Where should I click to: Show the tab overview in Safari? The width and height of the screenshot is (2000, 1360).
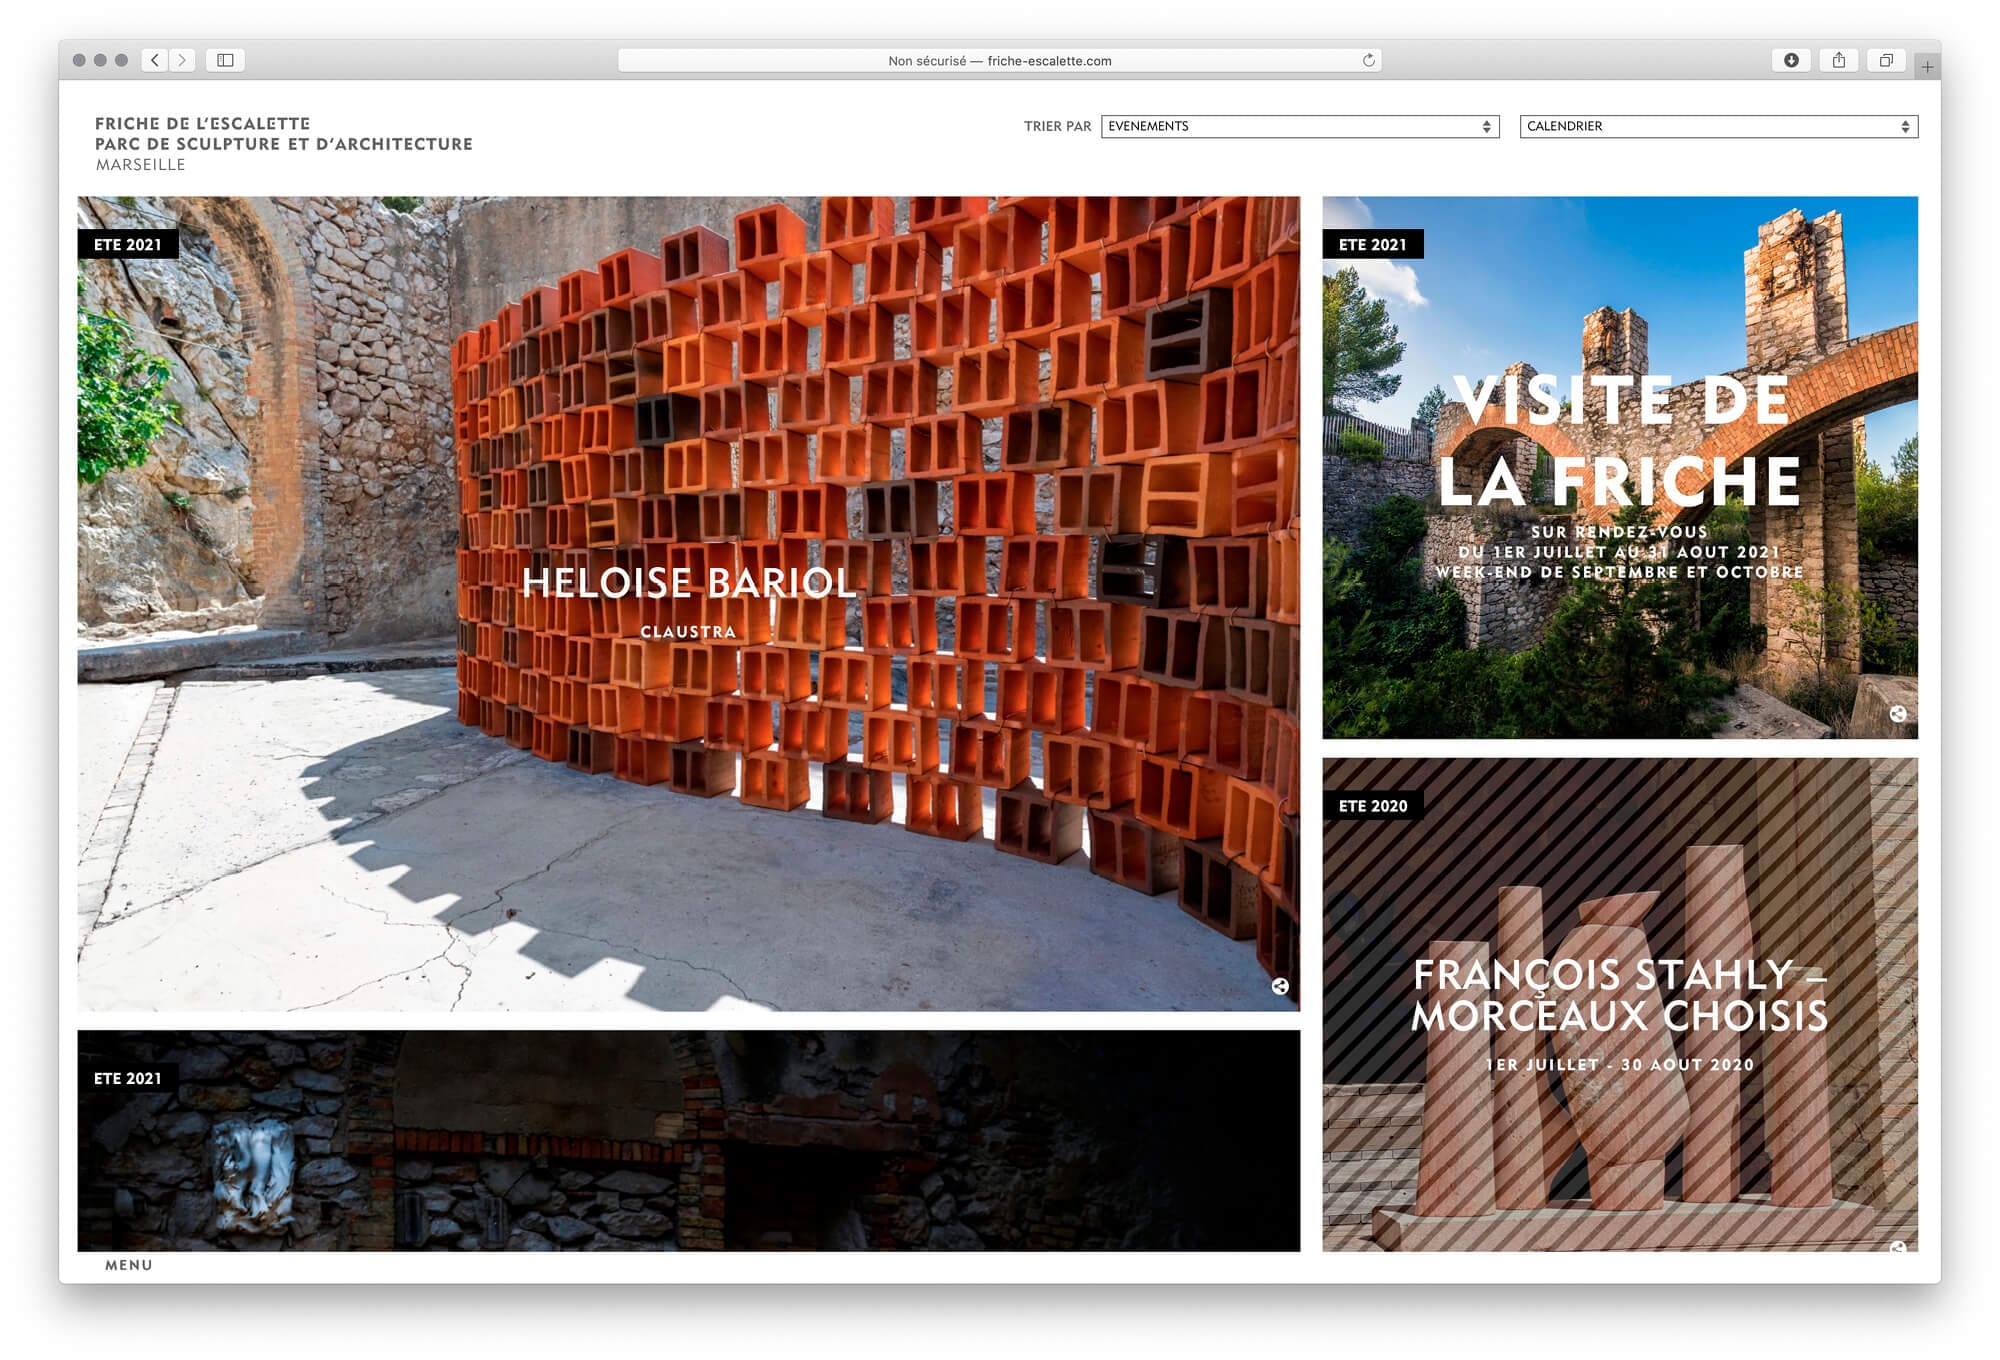[x=1885, y=60]
